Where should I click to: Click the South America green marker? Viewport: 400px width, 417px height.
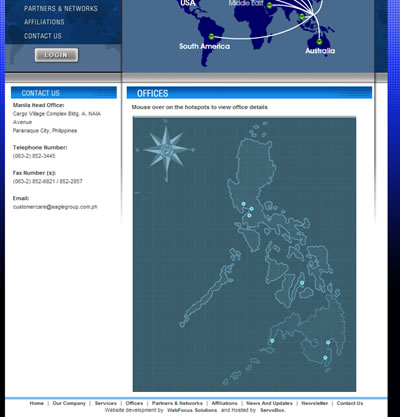[211, 36]
